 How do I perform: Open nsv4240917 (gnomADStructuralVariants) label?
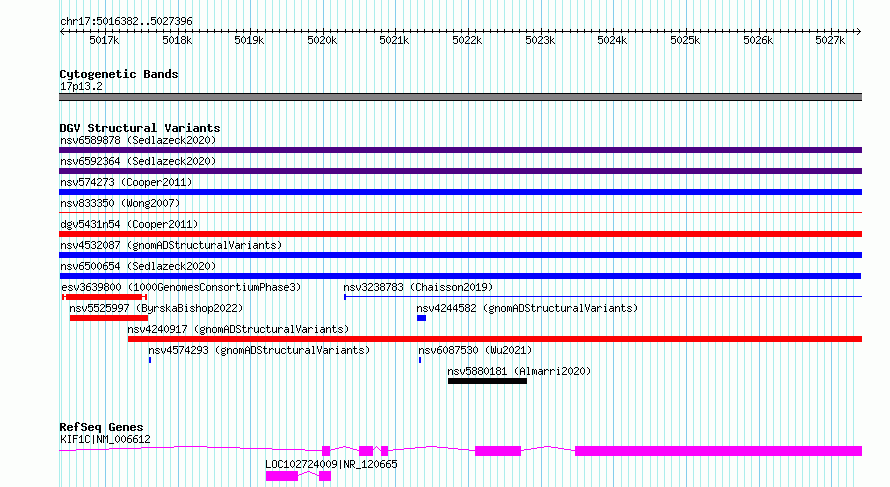pyautogui.click(x=238, y=329)
